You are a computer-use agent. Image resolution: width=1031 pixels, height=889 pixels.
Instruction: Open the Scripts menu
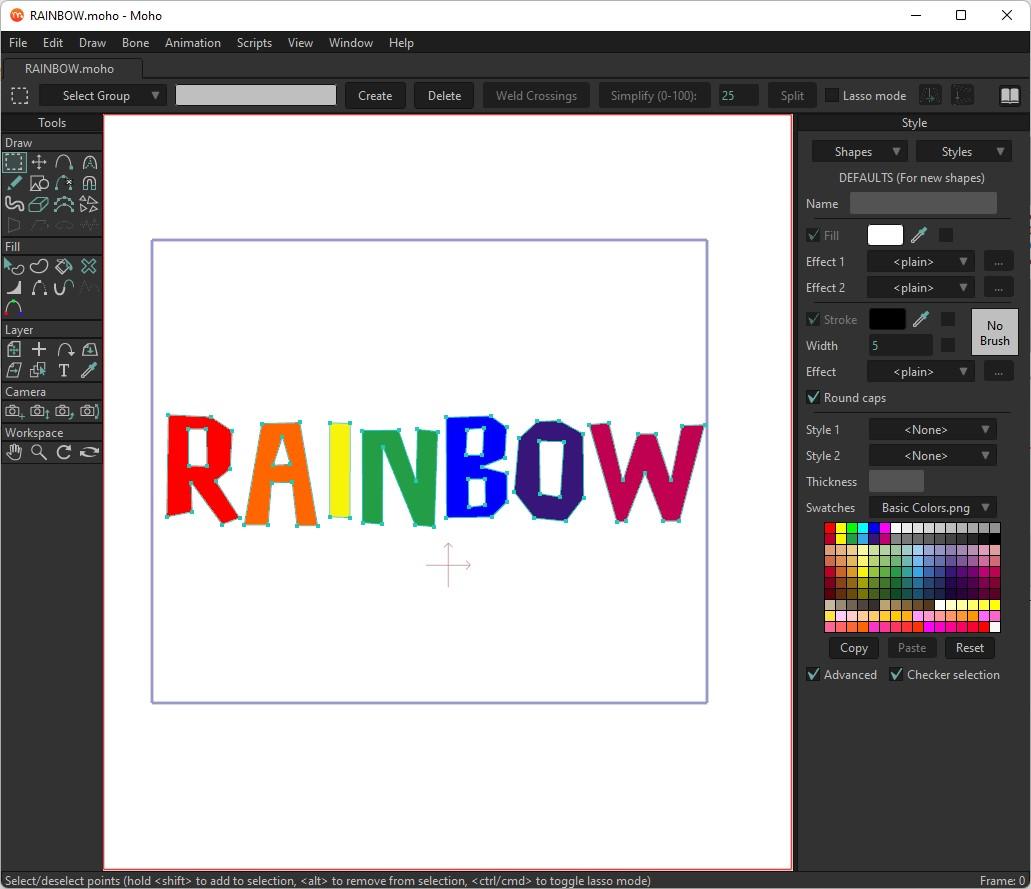pyautogui.click(x=254, y=43)
